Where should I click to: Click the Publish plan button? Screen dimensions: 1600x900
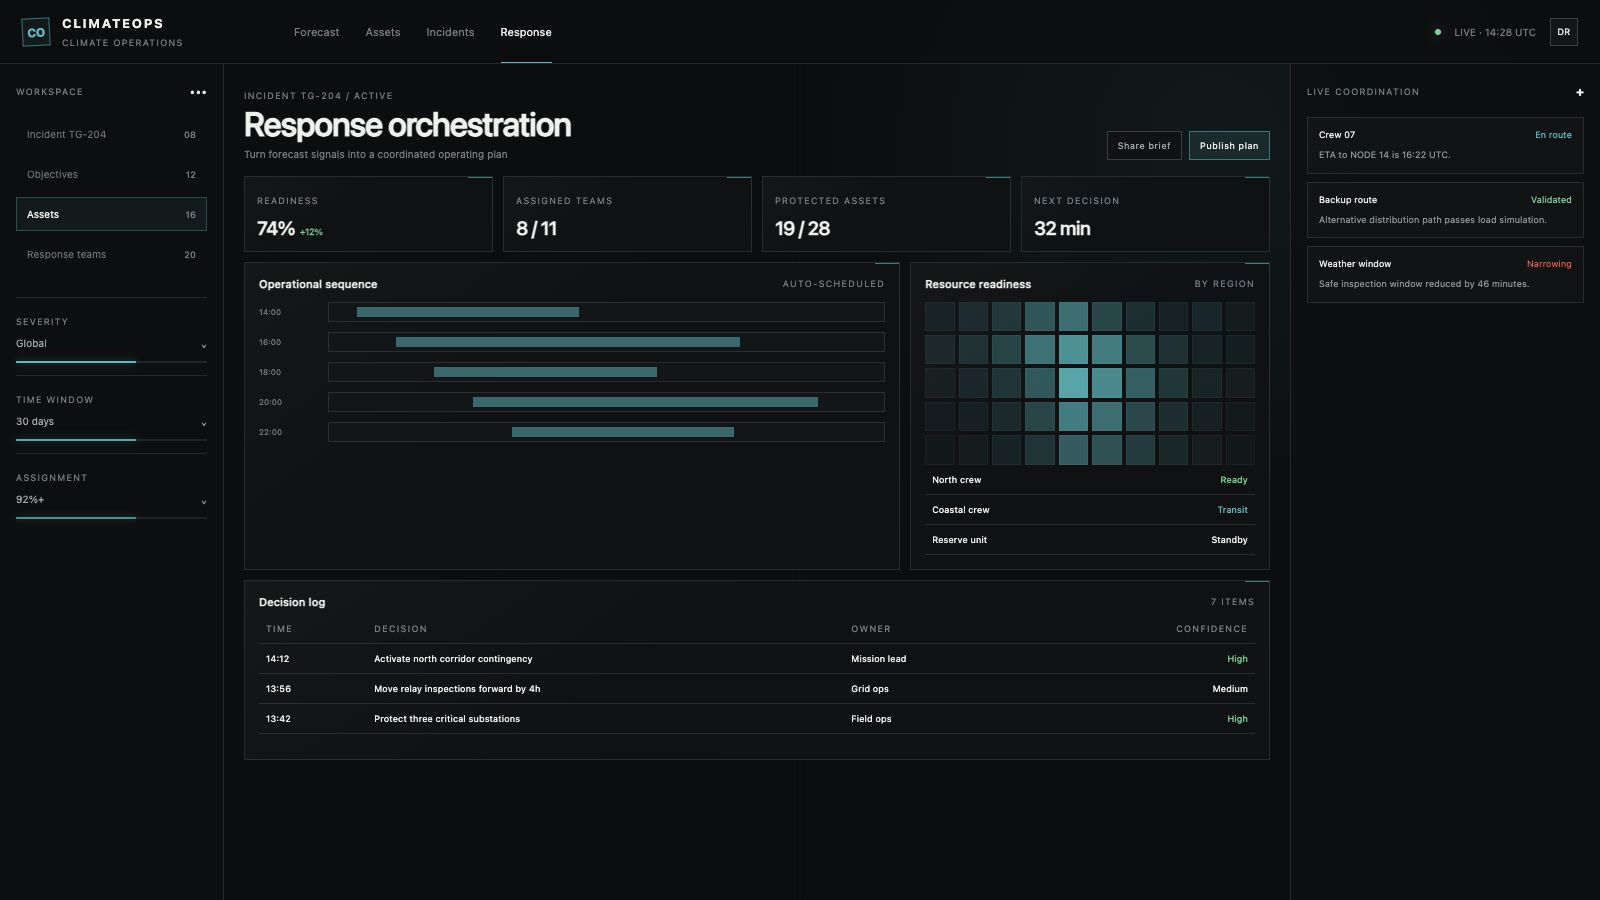click(1229, 146)
